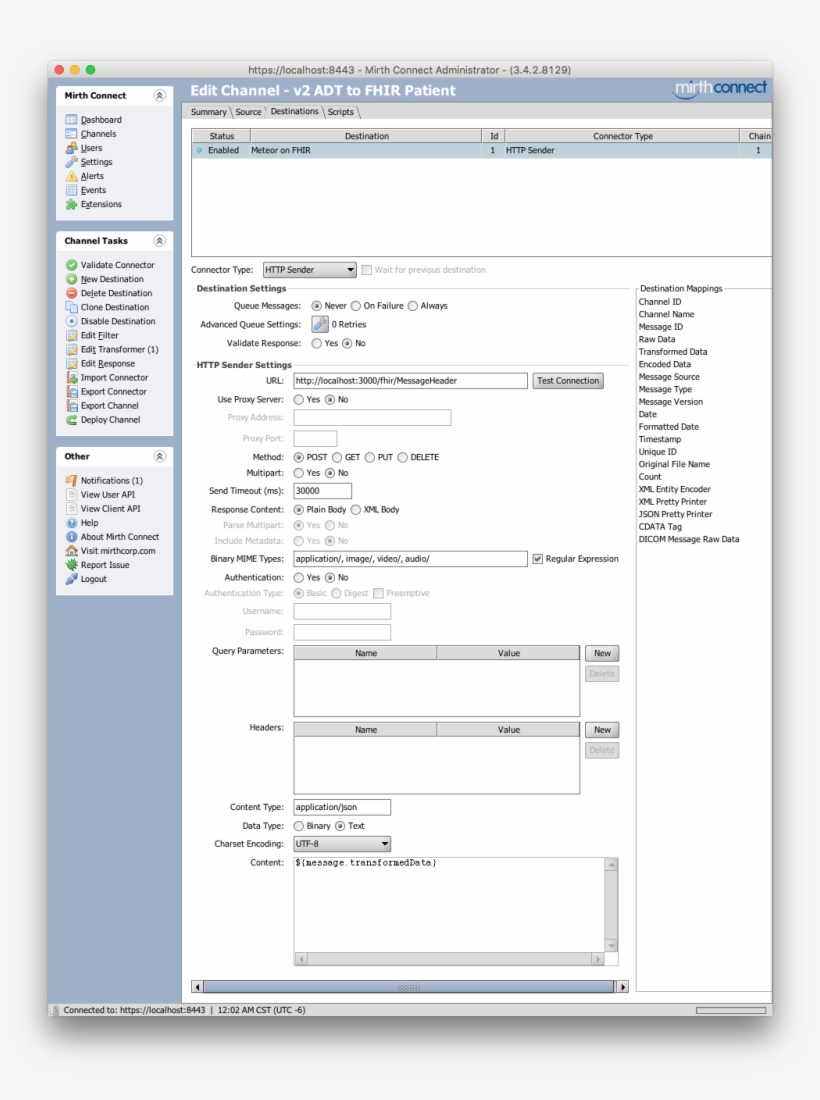Open the Channels view

coord(100,133)
